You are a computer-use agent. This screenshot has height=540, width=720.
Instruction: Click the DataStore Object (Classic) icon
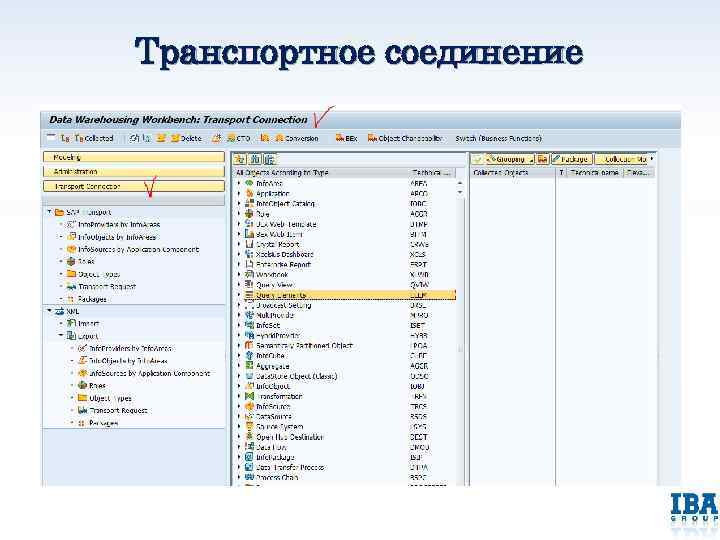[x=249, y=376]
